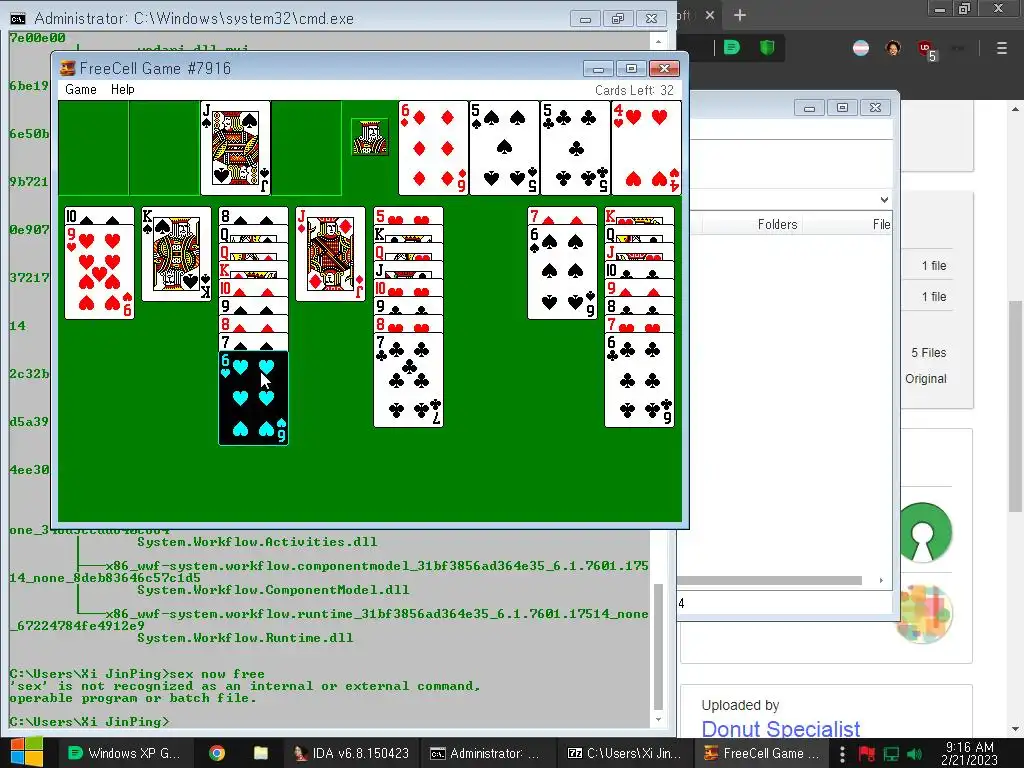Open the Help menu in FreeCell
The height and width of the screenshot is (768, 1024).
pos(122,89)
